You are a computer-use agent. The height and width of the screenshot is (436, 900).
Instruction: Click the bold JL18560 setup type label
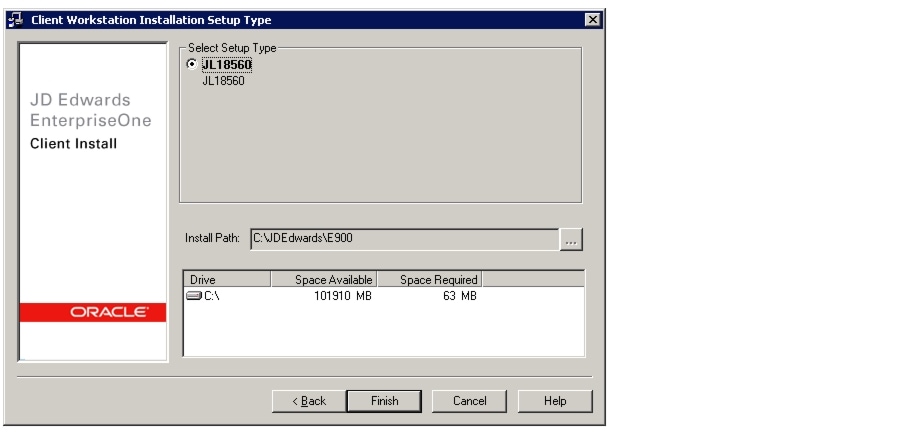227,65
